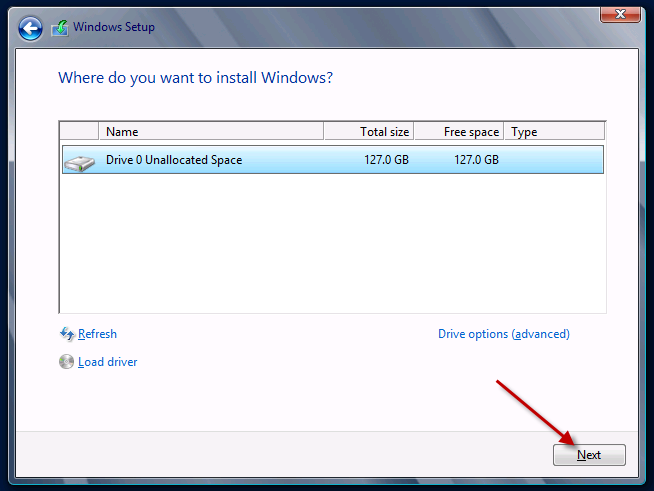Click the 127.0 GB Free space cell
This screenshot has width=654, height=491.
[x=476, y=160]
